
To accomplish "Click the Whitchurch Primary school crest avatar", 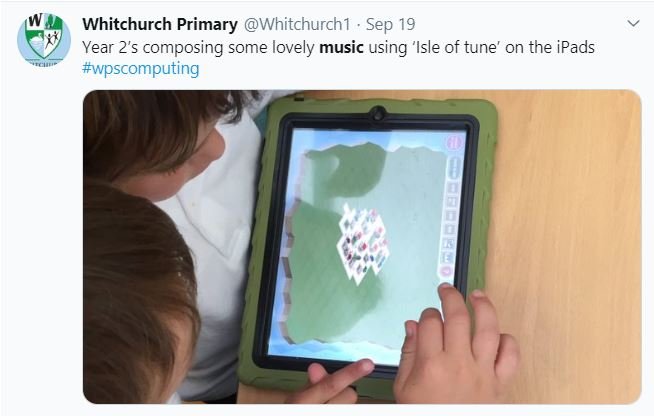I will [x=44, y=40].
